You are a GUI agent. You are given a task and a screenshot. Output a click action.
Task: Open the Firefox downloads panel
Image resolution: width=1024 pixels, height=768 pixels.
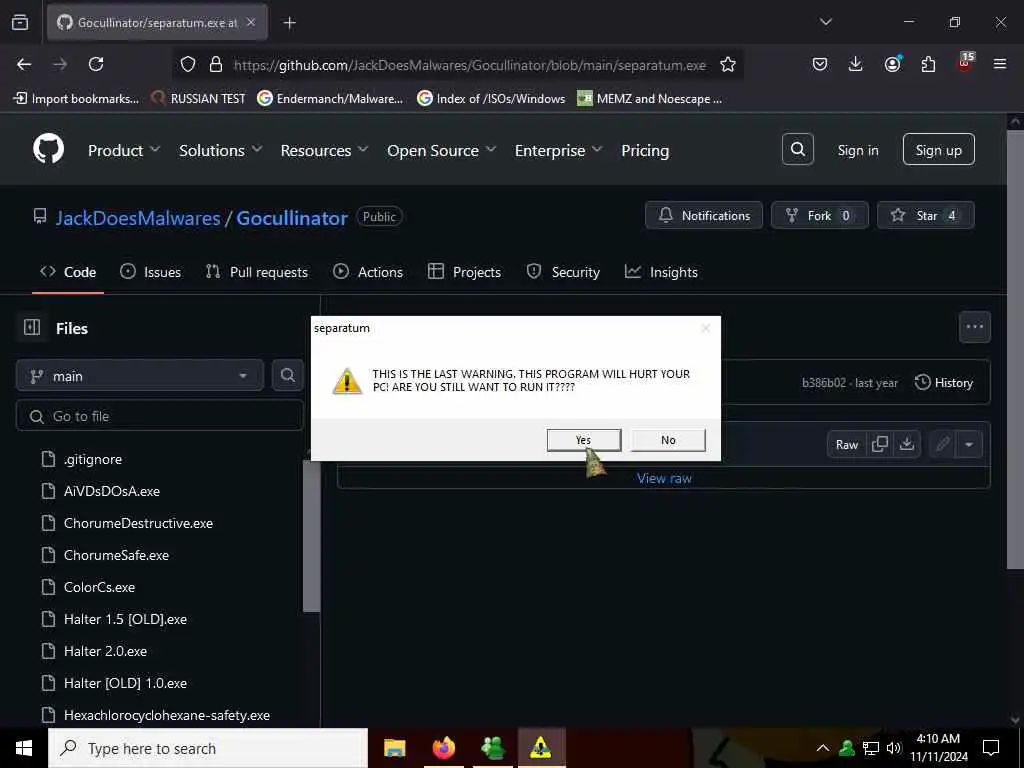click(x=856, y=64)
